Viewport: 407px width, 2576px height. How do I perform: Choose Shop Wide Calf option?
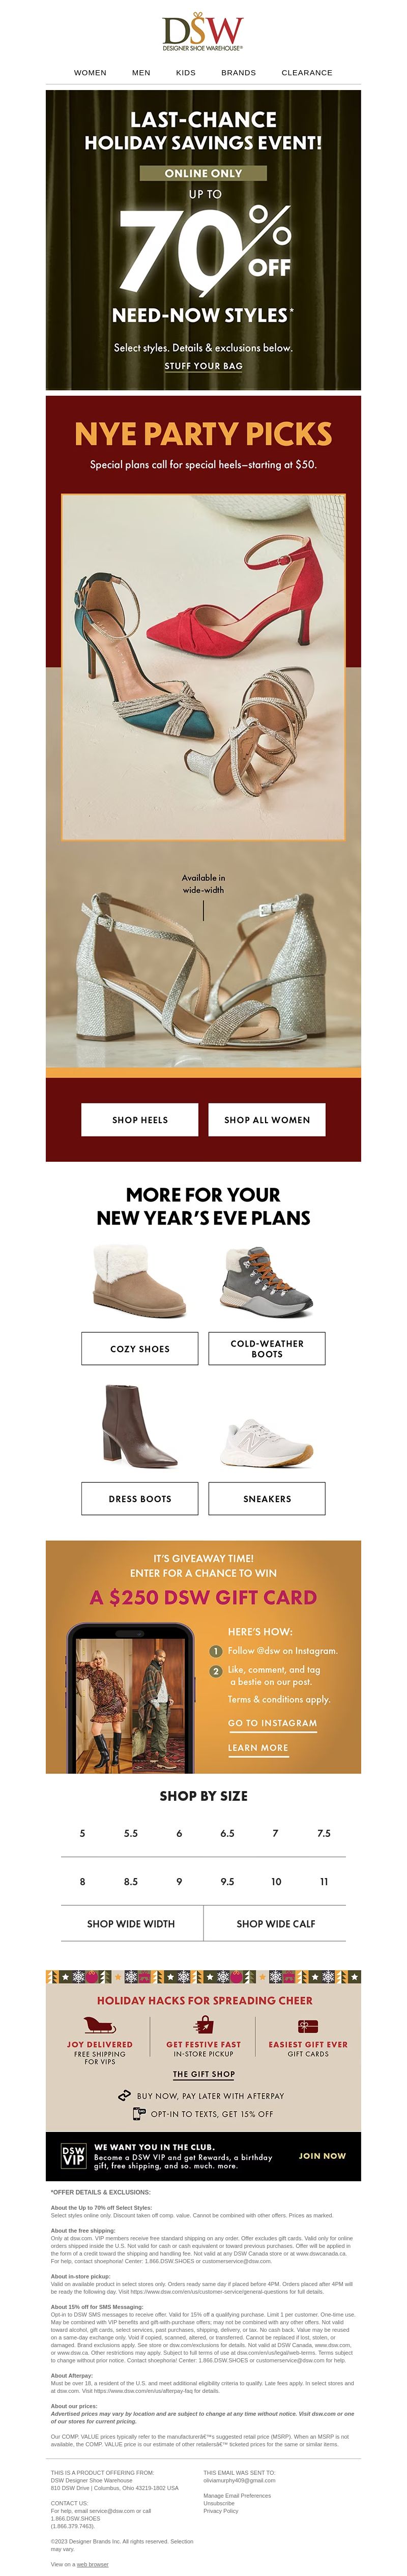pyautogui.click(x=276, y=1923)
